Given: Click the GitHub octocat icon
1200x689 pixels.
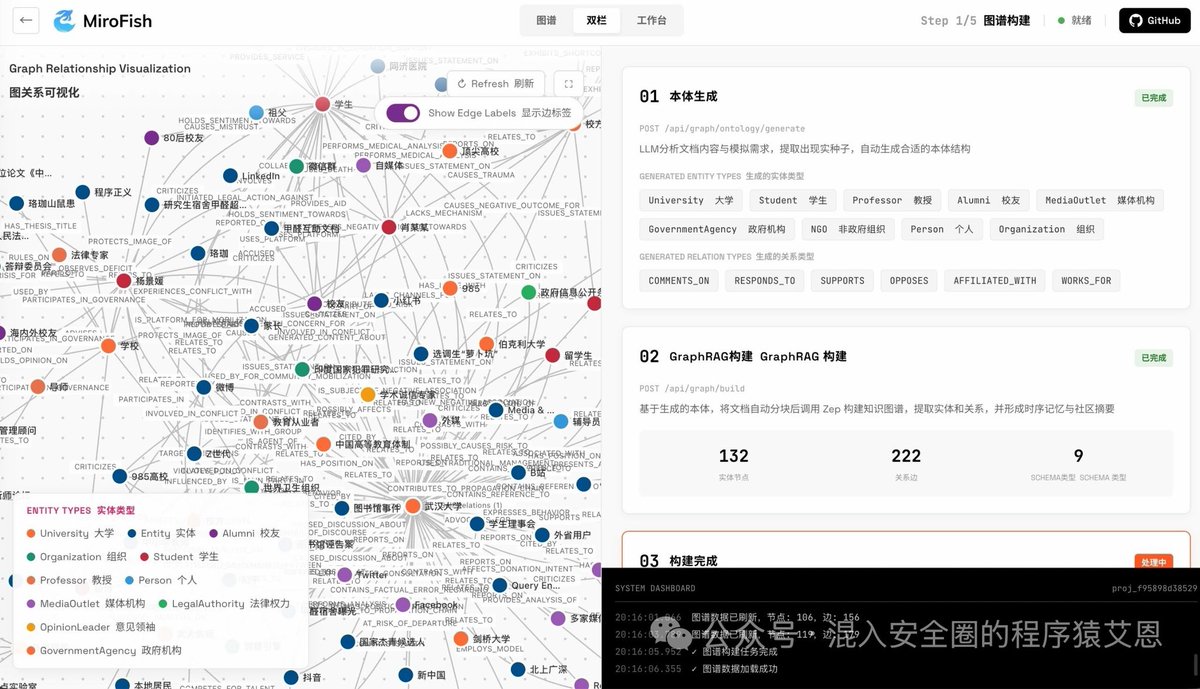Looking at the screenshot, I should tap(1136, 20).
